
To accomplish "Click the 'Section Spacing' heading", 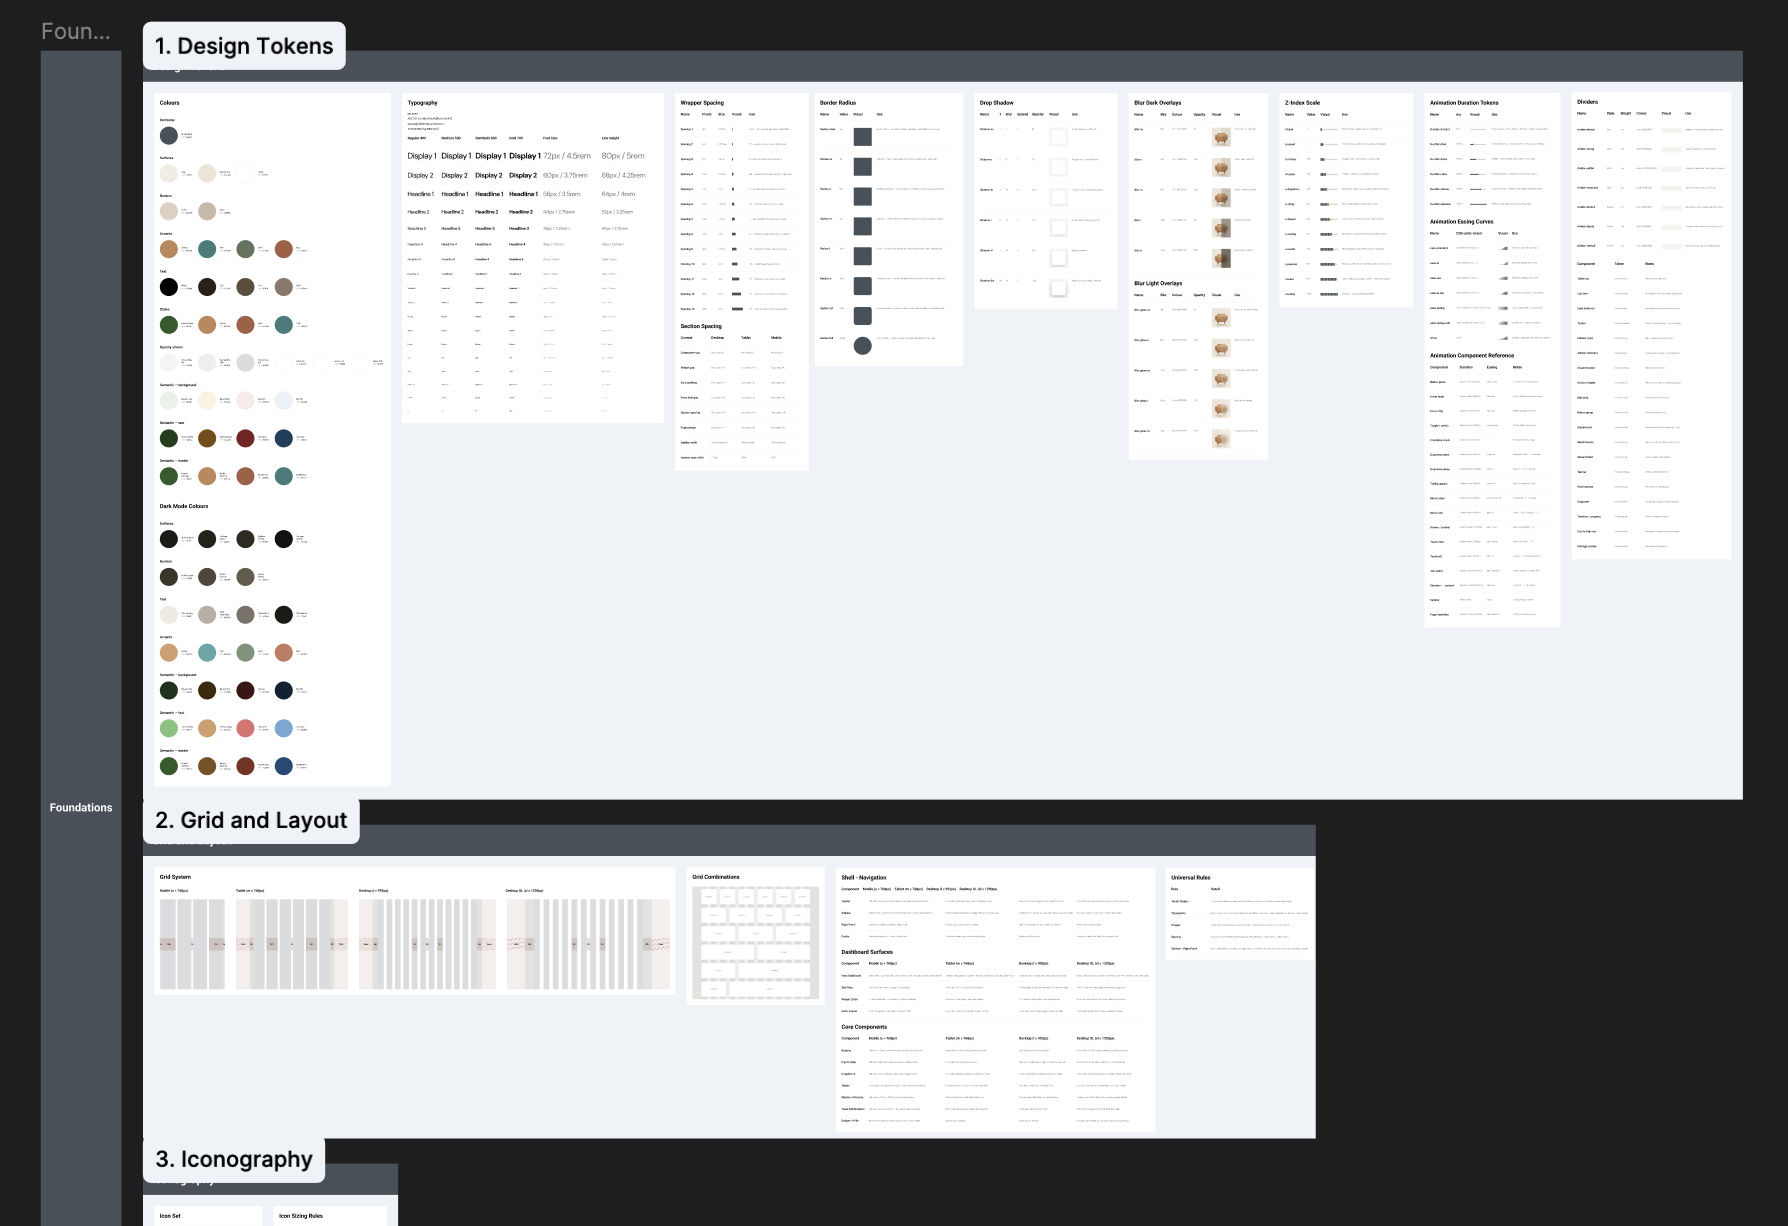I will point(701,326).
